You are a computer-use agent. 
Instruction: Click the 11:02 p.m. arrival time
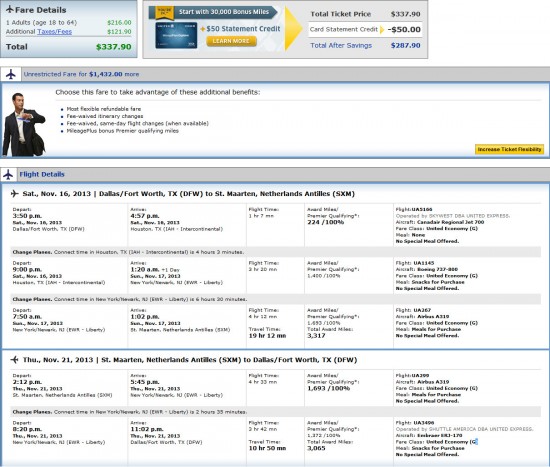pos(146,429)
